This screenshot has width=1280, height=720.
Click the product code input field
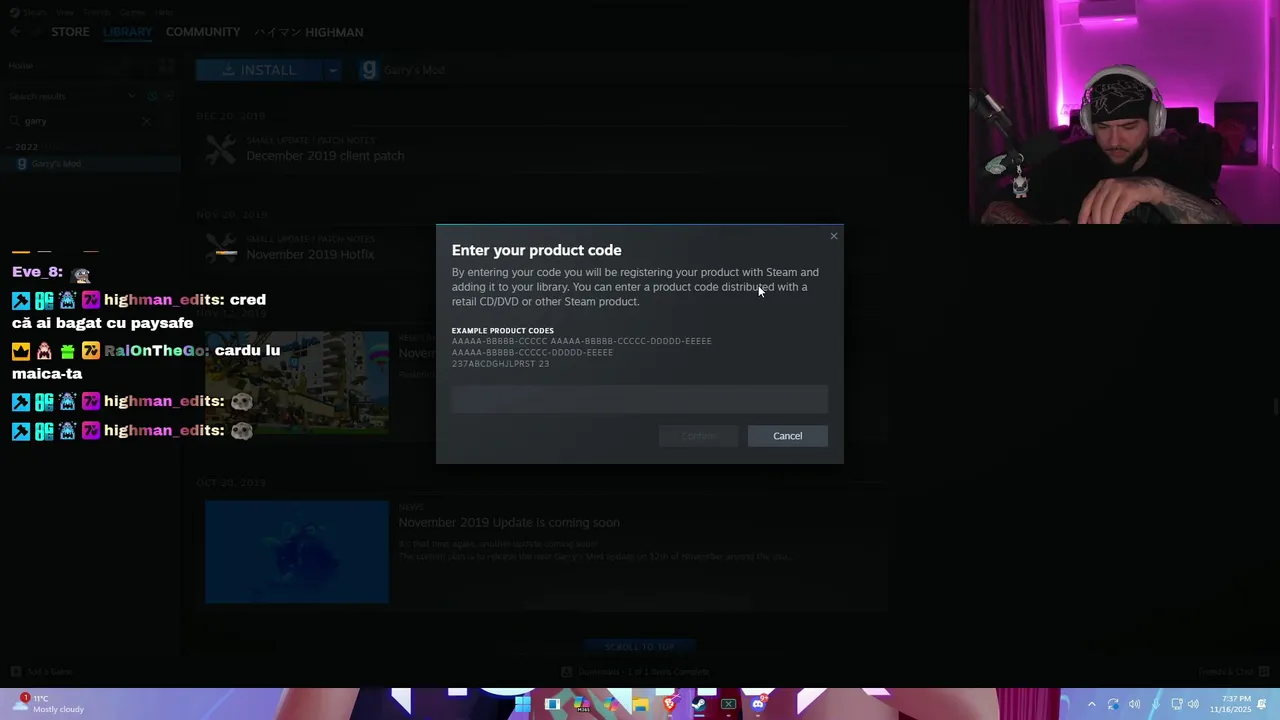639,399
